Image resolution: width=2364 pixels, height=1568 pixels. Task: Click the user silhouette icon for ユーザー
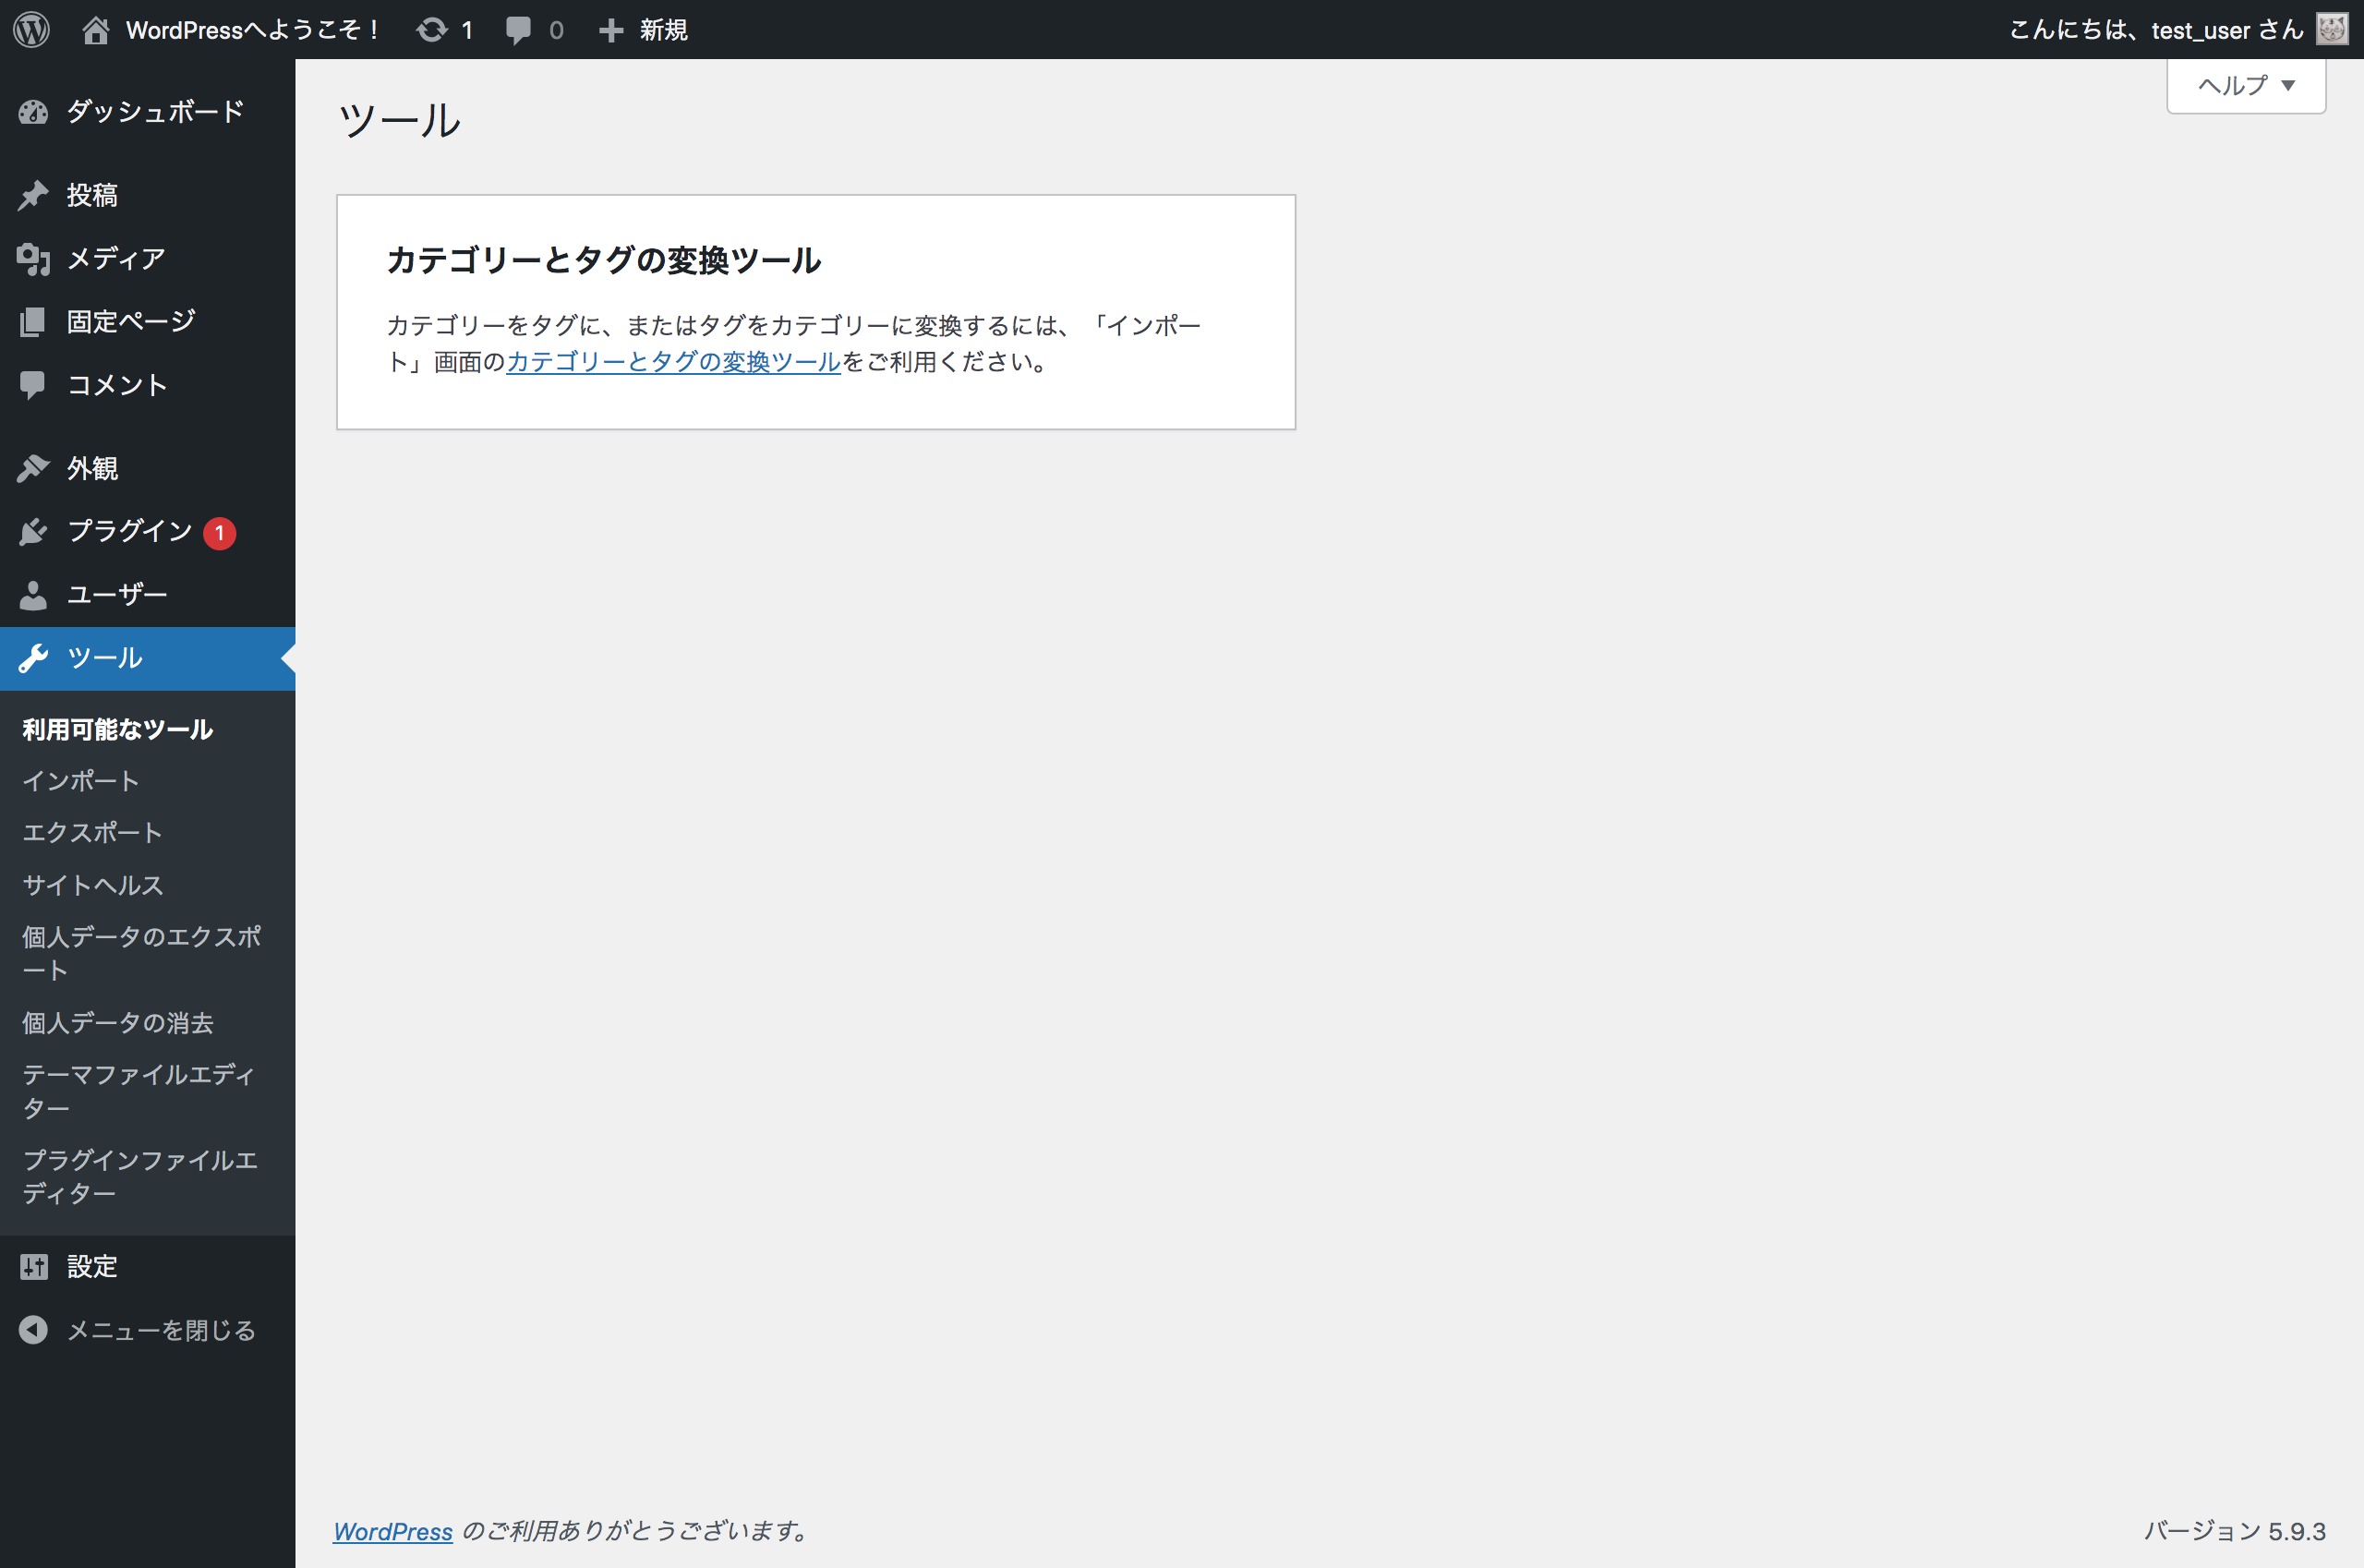point(33,595)
